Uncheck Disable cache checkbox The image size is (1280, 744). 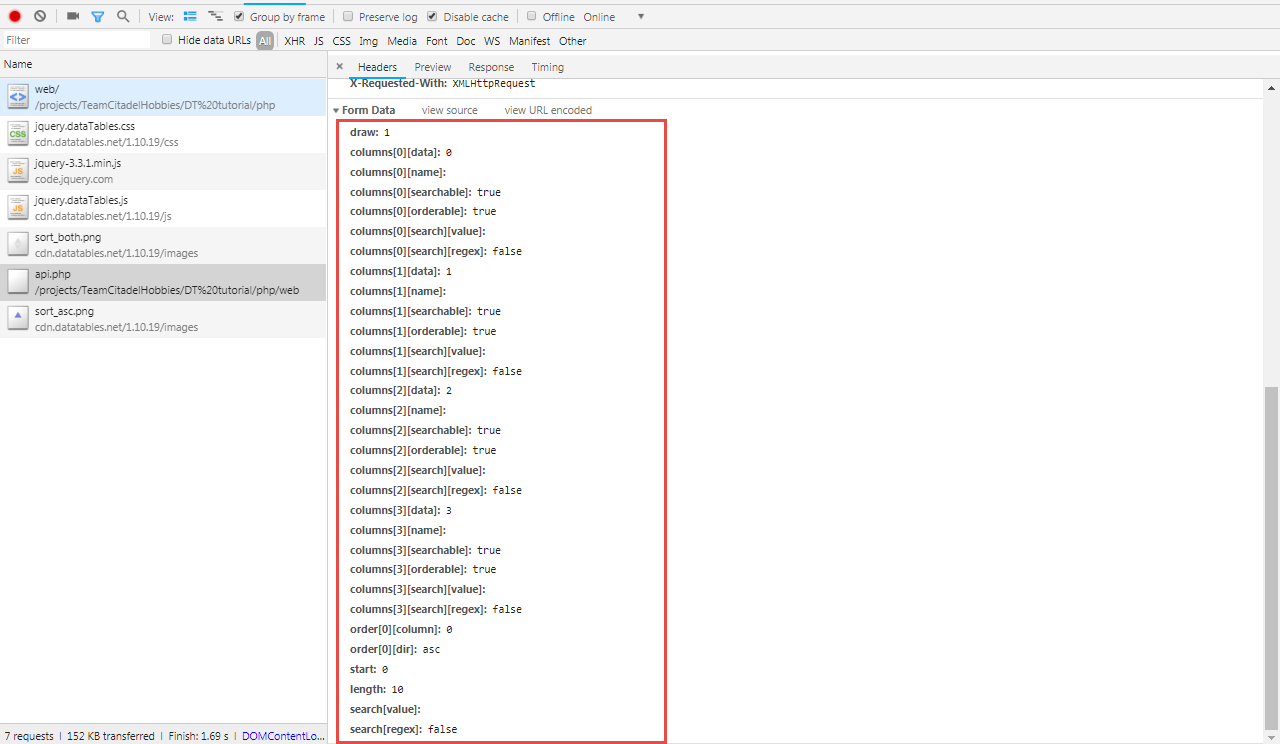pyautogui.click(x=432, y=16)
